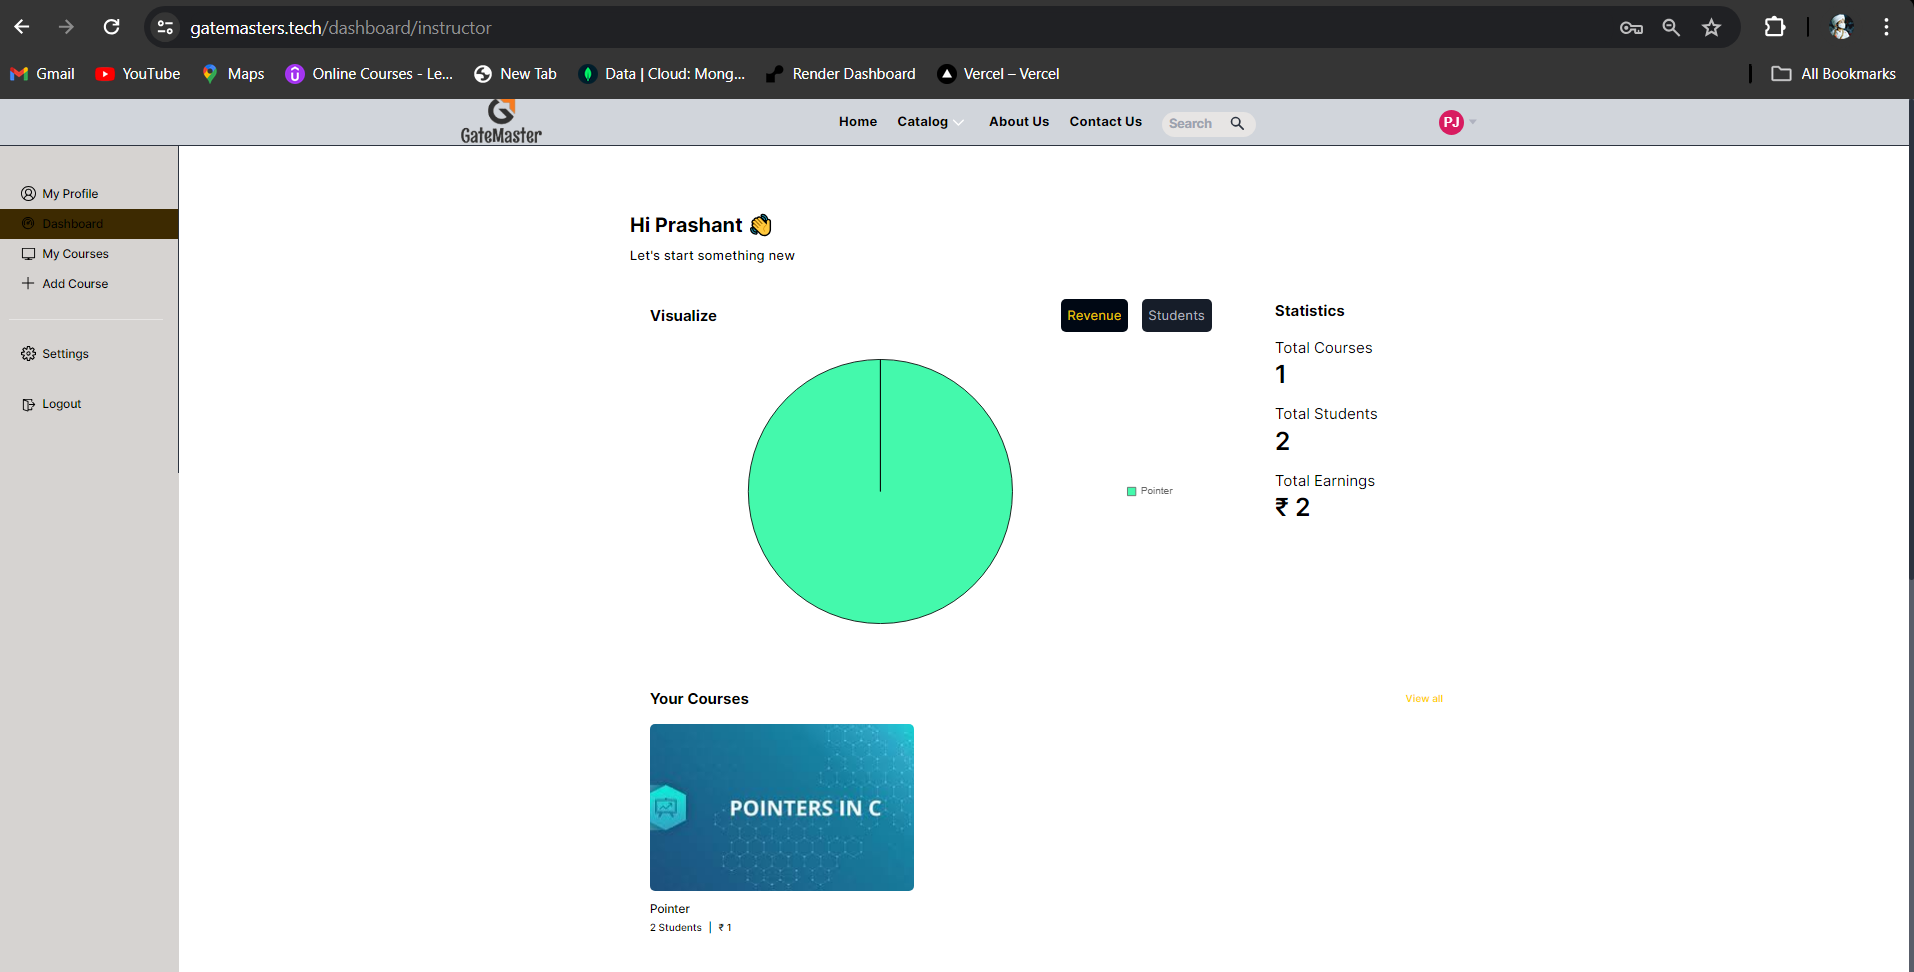Switch the chart to Students view
Image resolution: width=1914 pixels, height=972 pixels.
[x=1176, y=315]
